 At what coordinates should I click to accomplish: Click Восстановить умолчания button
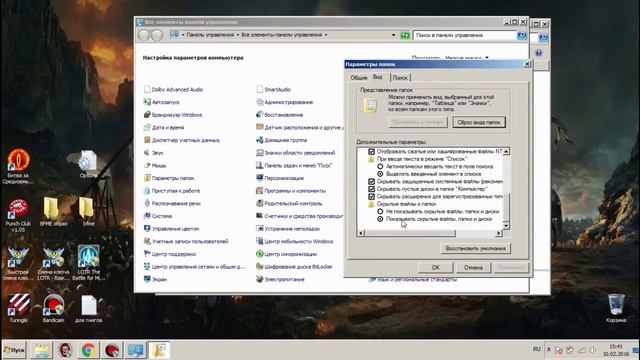476,249
